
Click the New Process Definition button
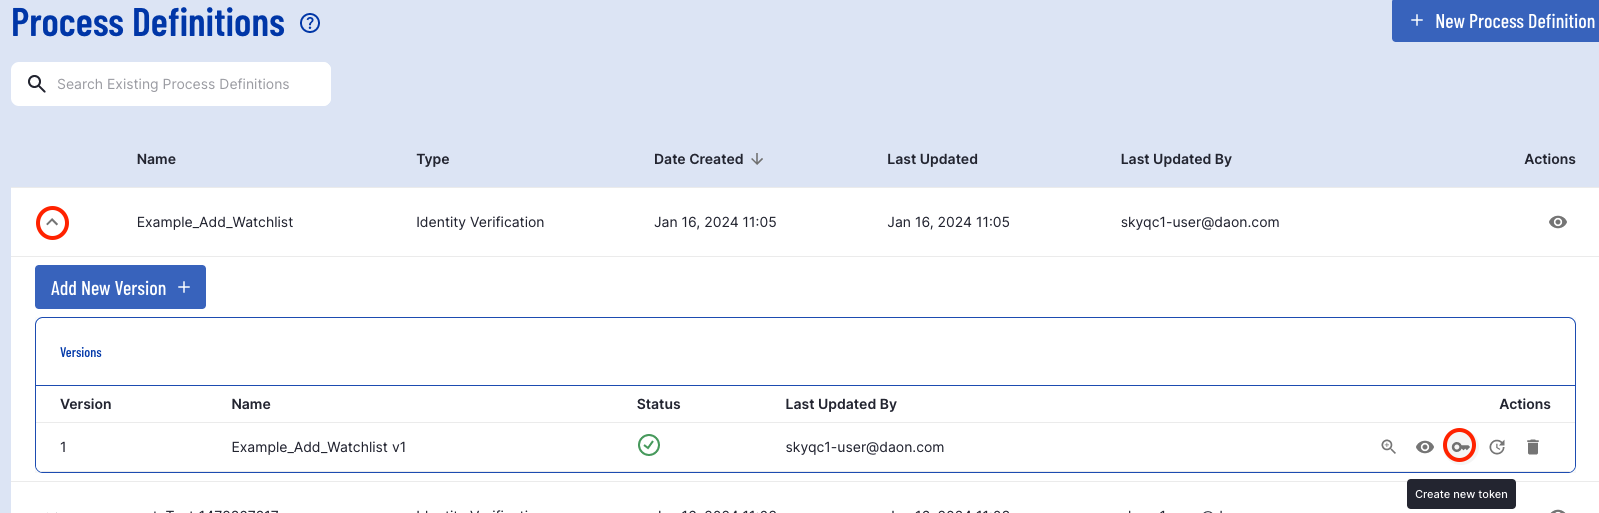[x=1495, y=21]
